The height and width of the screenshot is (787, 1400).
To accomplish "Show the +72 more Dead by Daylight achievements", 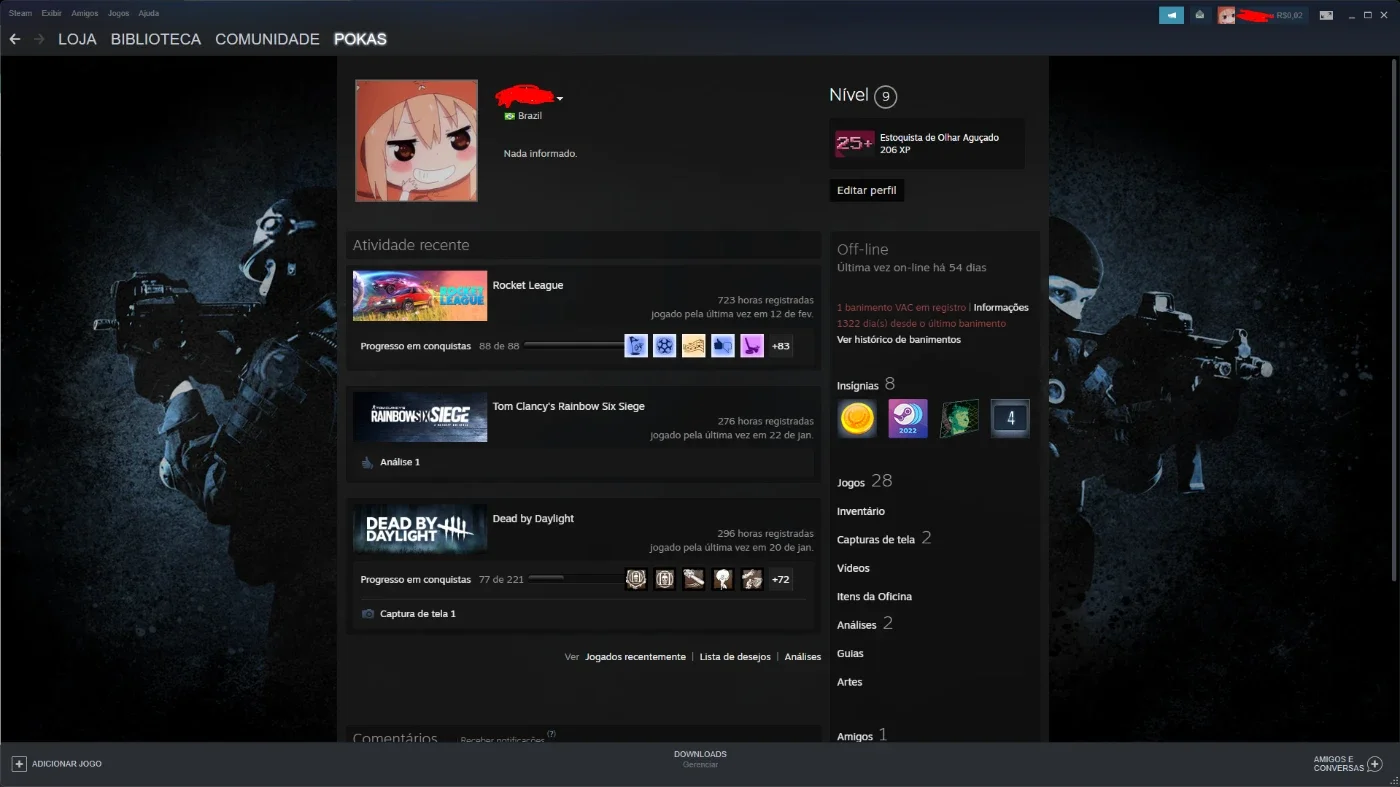I will pos(781,579).
